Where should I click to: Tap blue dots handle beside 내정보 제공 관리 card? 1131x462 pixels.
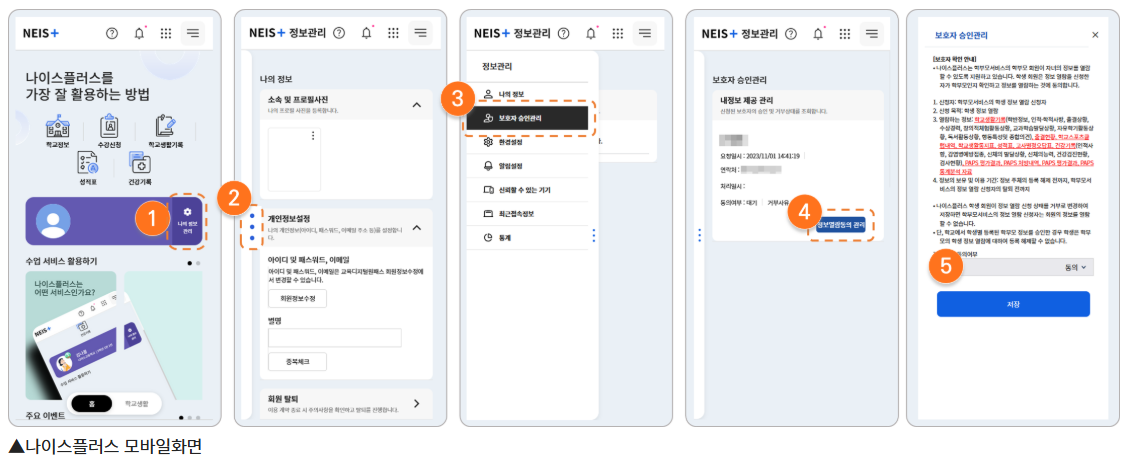point(699,235)
